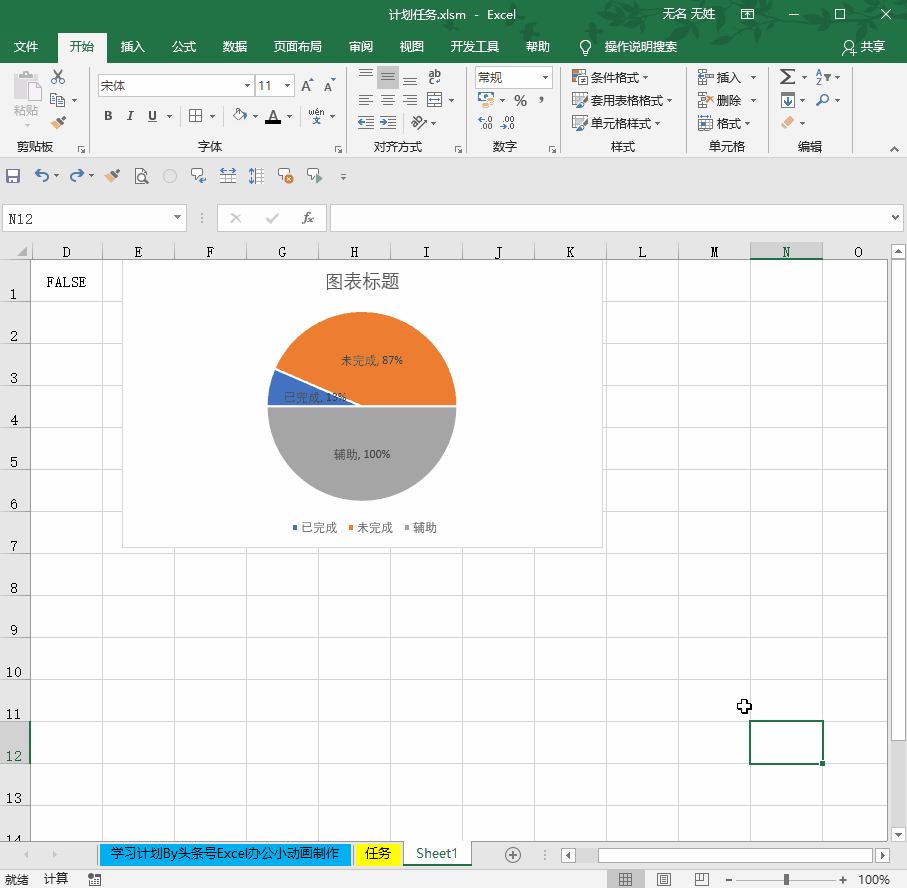Click the 操作说明搜索 search box
Viewport: 907px width, 888px height.
(x=640, y=47)
